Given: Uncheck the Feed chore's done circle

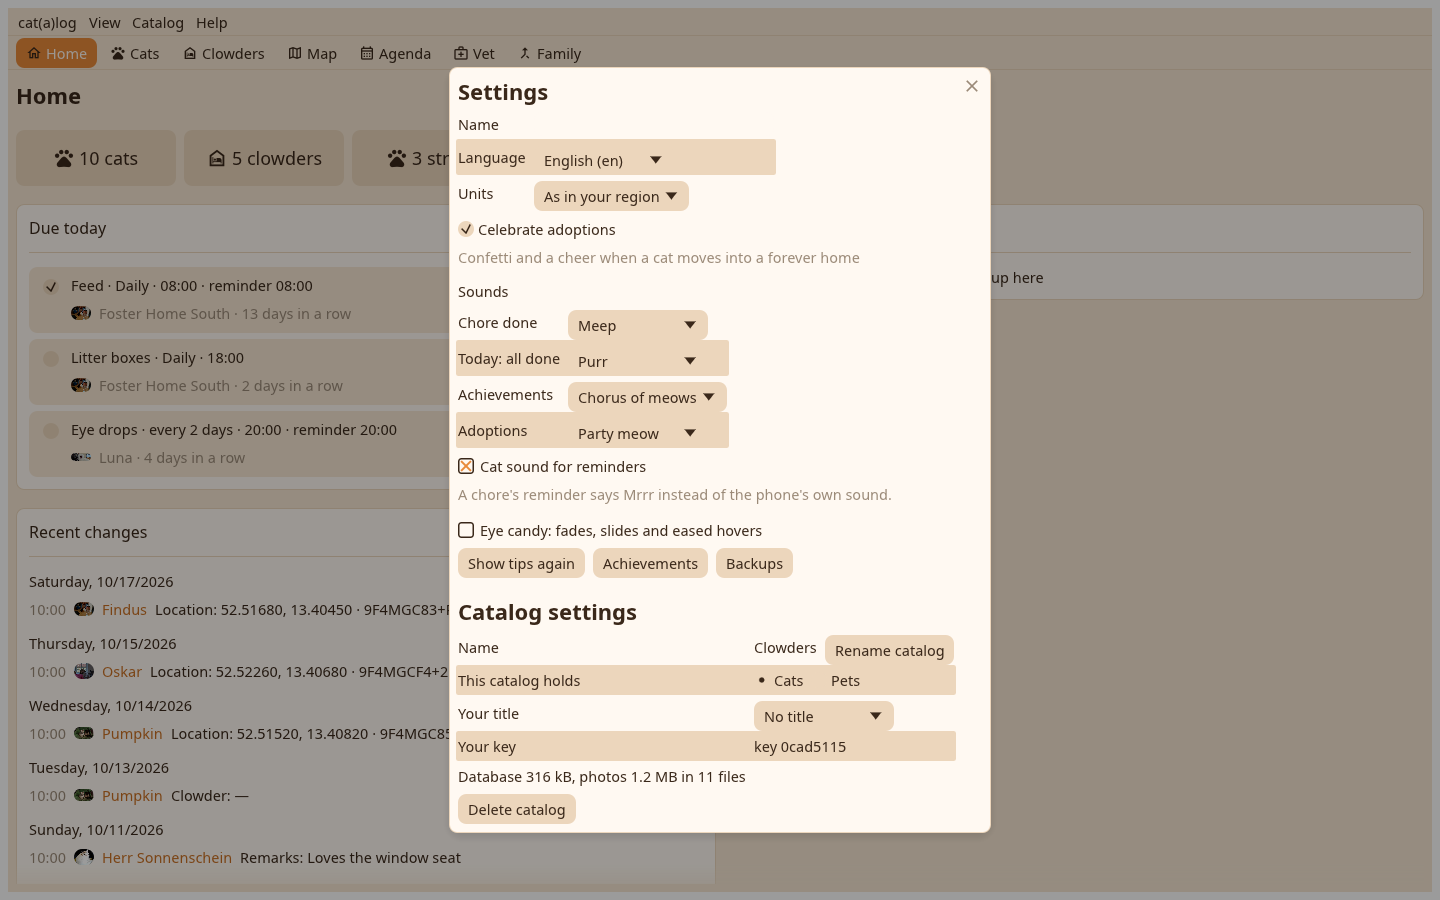Looking at the screenshot, I should point(51,287).
